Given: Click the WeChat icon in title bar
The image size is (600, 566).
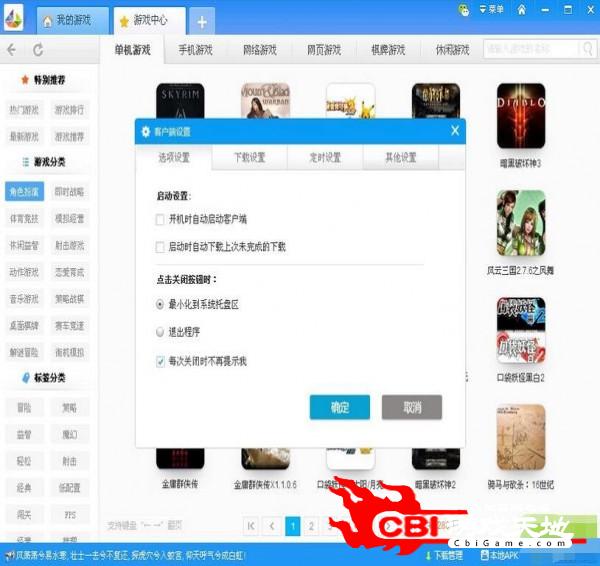Looking at the screenshot, I should click(x=464, y=9).
